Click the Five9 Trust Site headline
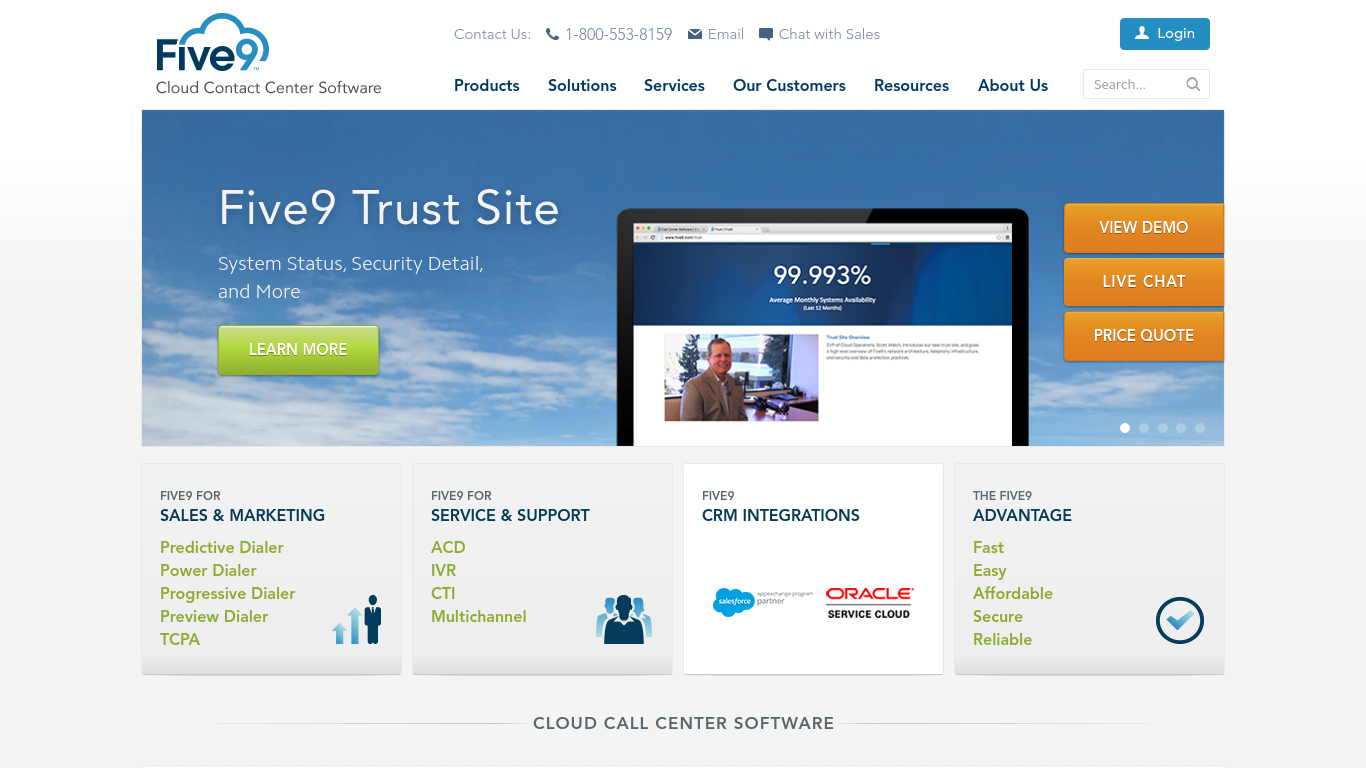 pos(389,208)
